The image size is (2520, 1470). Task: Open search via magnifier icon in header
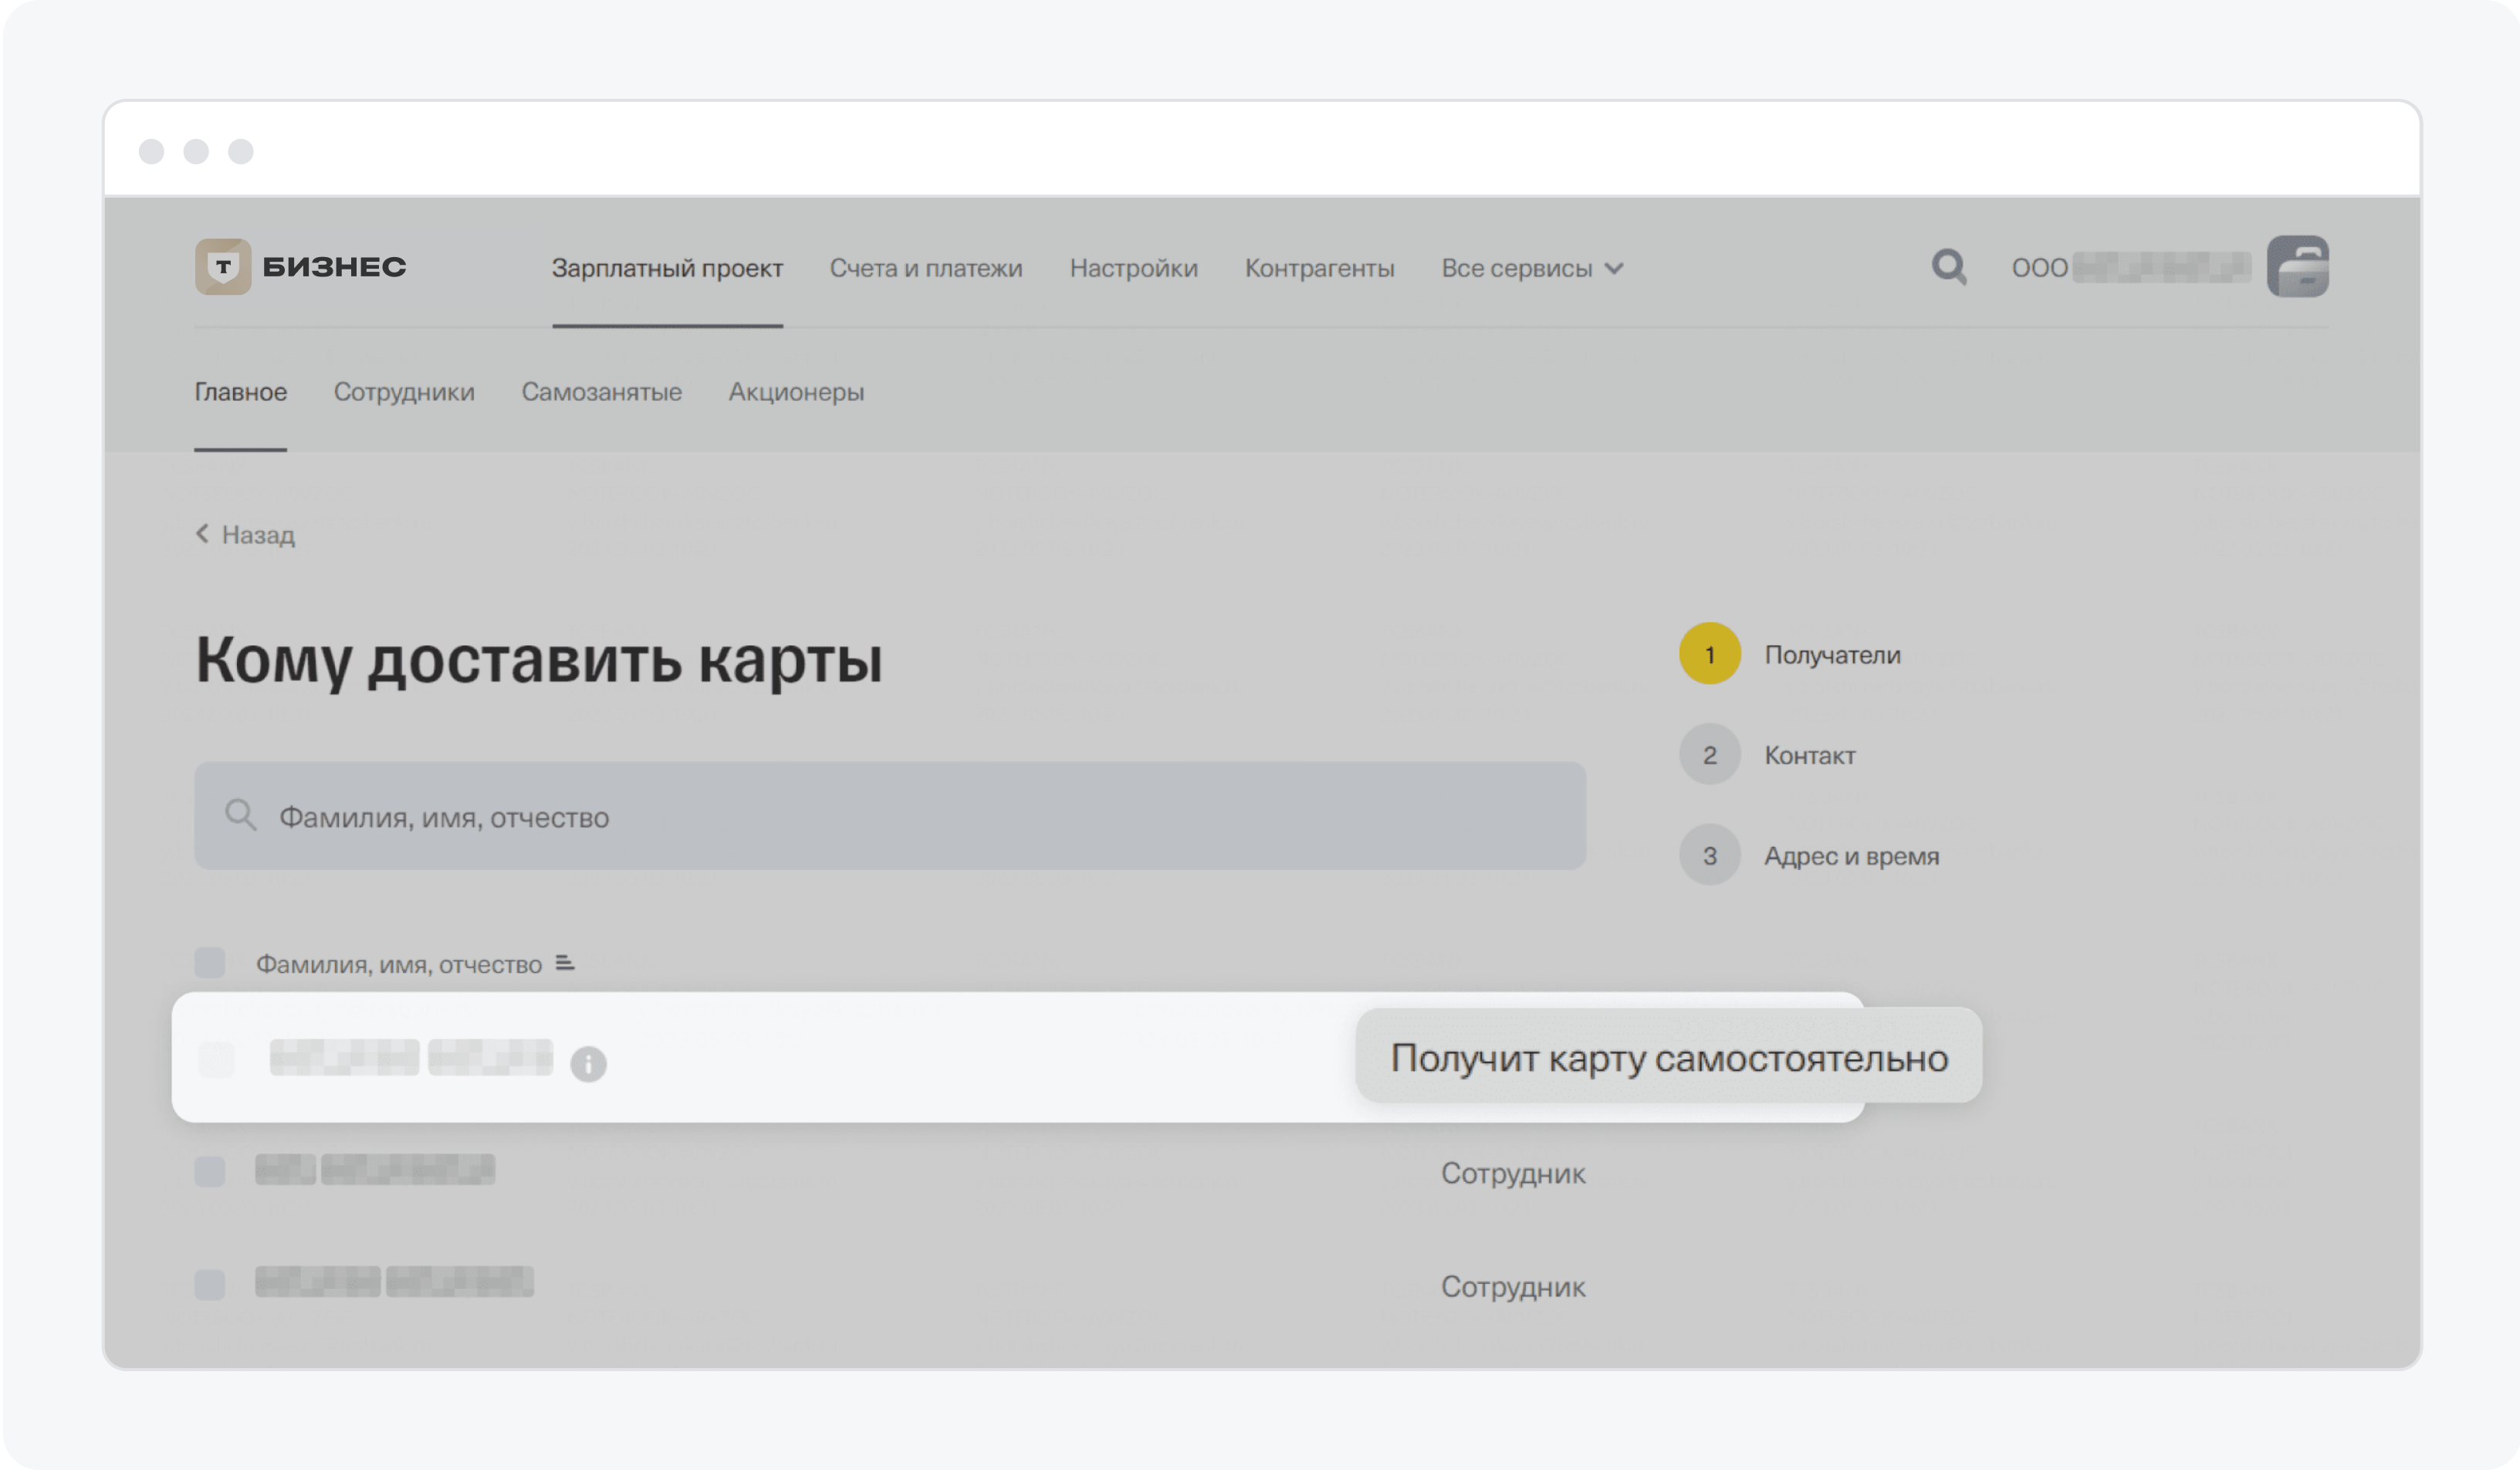tap(1948, 267)
